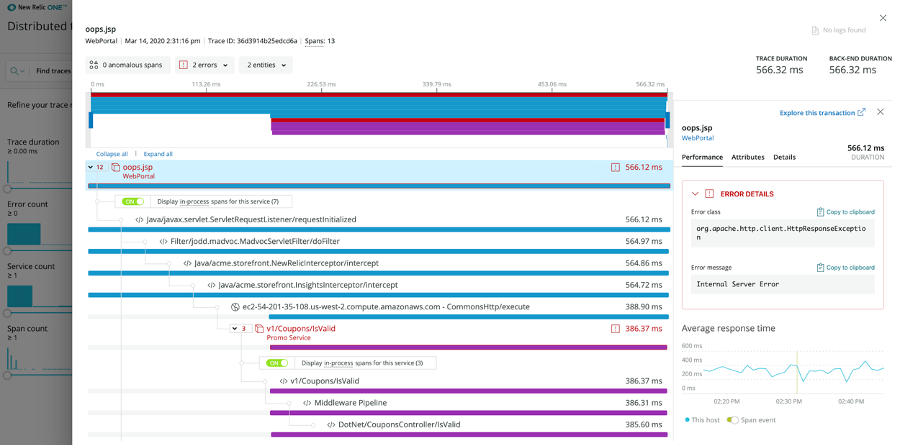The image size is (899, 445).
Task: Click the Promo Service entity icon
Action: [259, 329]
